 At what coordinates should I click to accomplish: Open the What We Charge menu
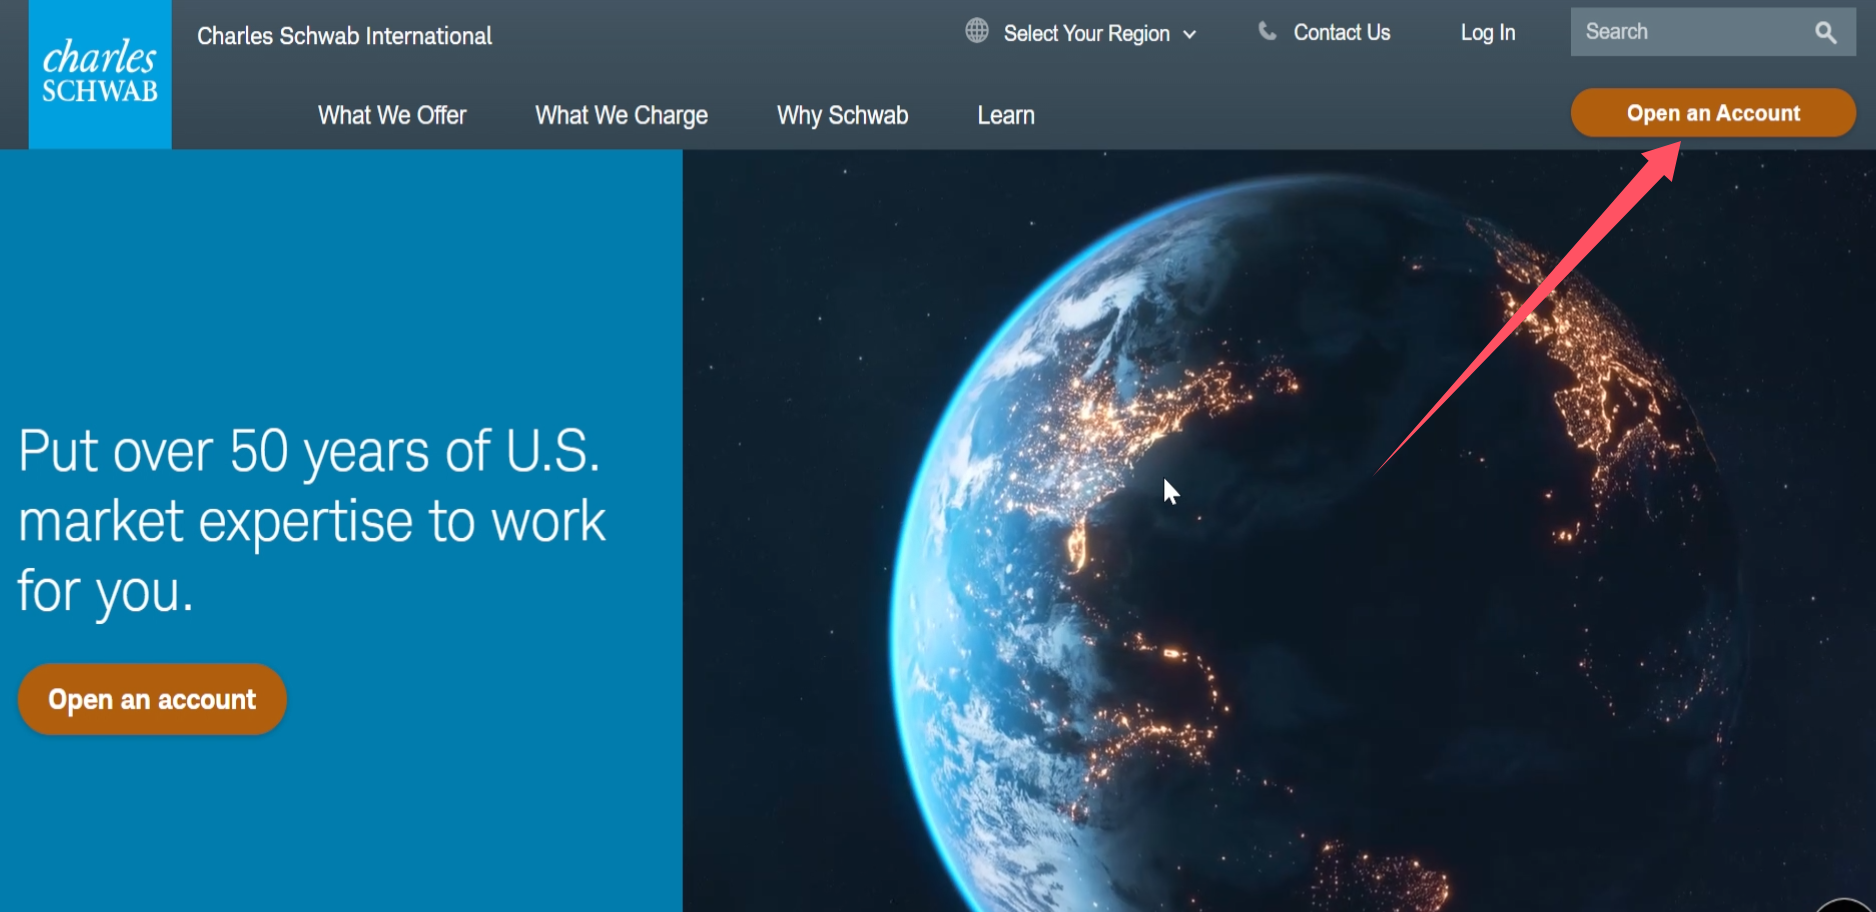pos(621,116)
